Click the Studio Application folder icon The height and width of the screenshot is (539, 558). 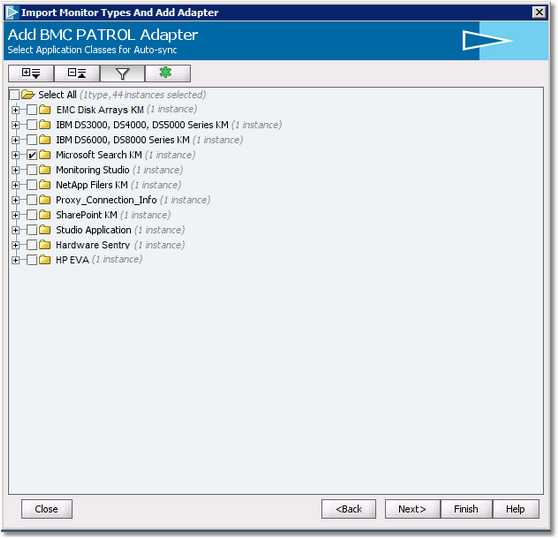45,229
